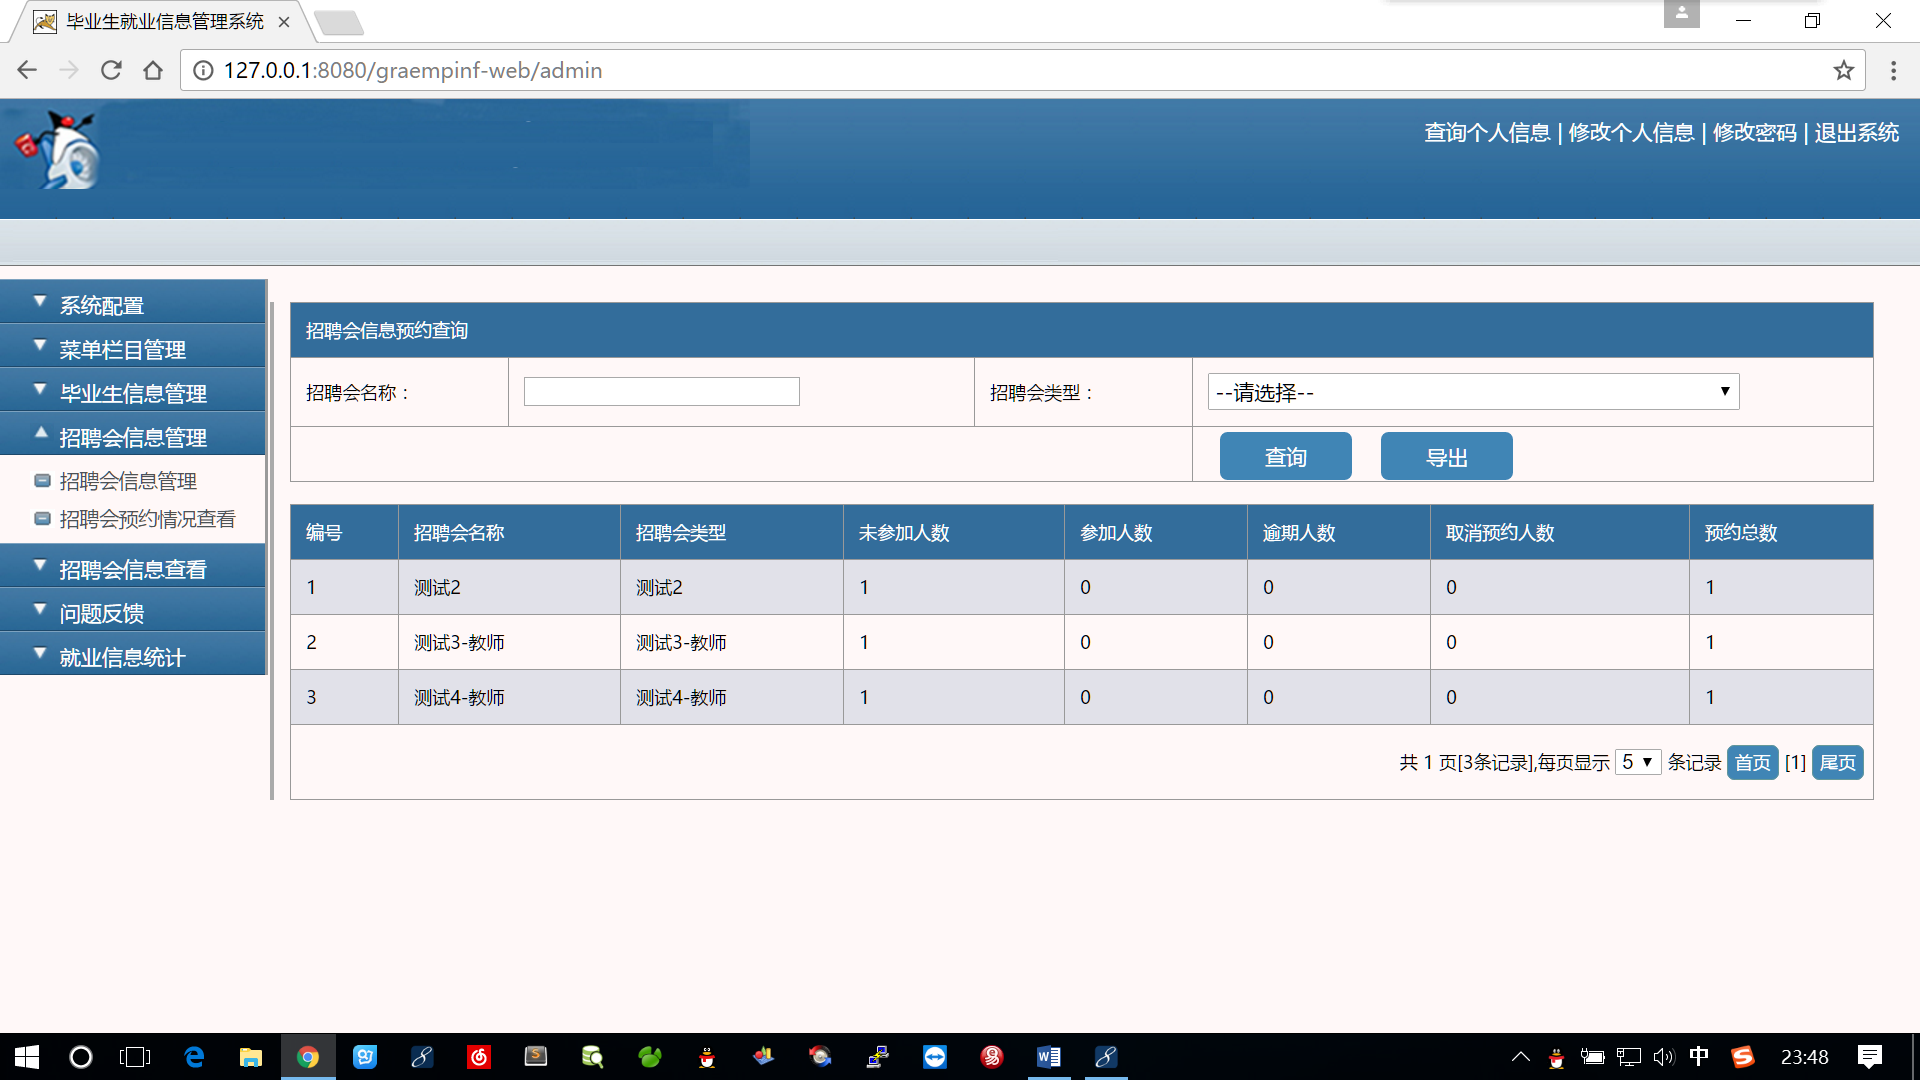Open the 招聘会预约情况查看 submenu item
Viewport: 1920px width, 1080px height.
147,519
